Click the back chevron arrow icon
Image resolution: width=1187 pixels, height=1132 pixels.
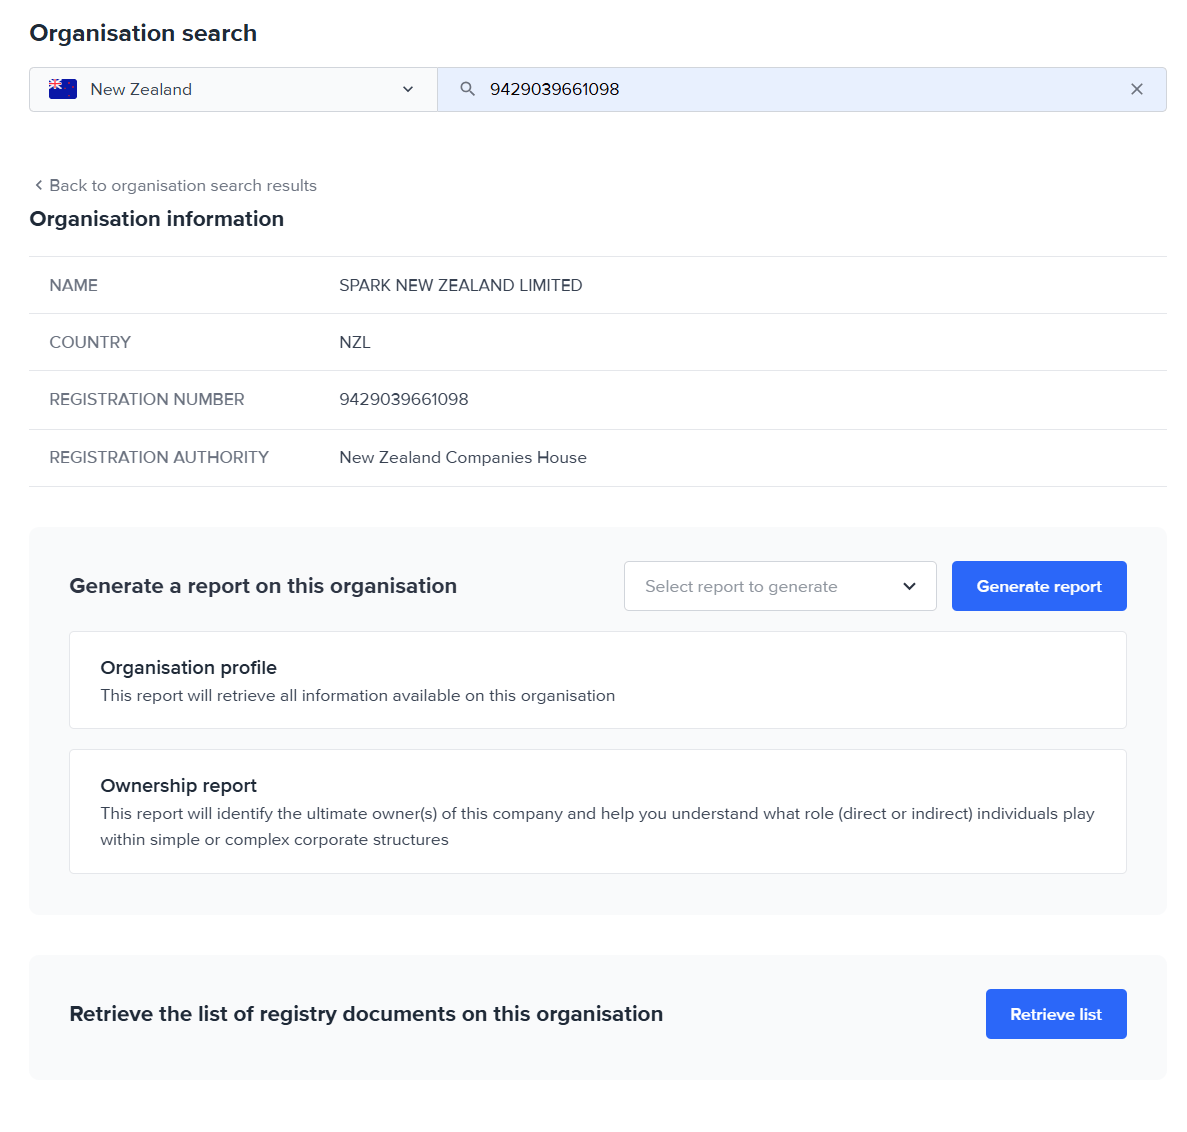pyautogui.click(x=38, y=185)
